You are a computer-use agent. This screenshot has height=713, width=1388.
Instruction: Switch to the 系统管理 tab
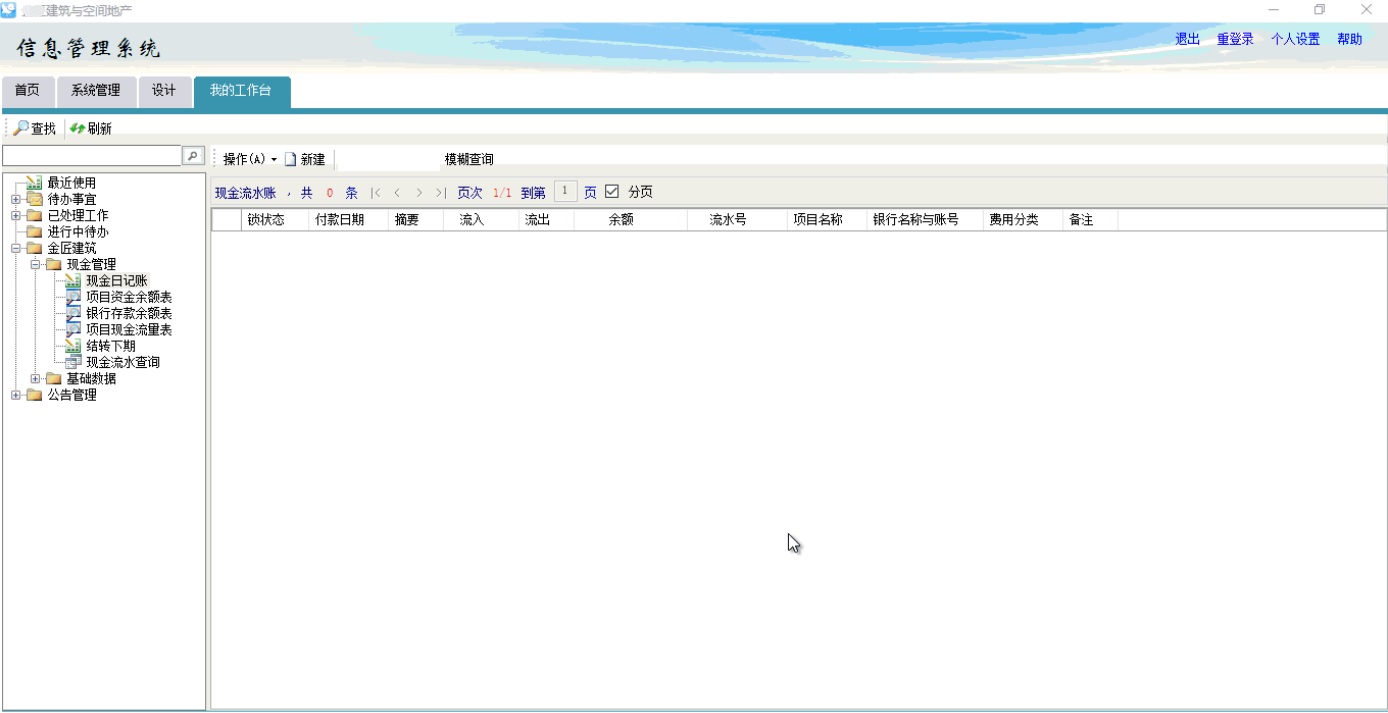[x=96, y=91]
